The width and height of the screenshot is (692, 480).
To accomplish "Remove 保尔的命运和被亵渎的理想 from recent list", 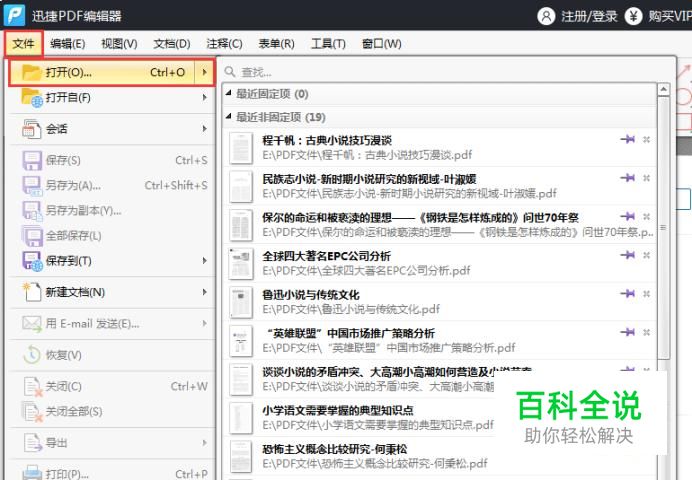I will [x=647, y=217].
